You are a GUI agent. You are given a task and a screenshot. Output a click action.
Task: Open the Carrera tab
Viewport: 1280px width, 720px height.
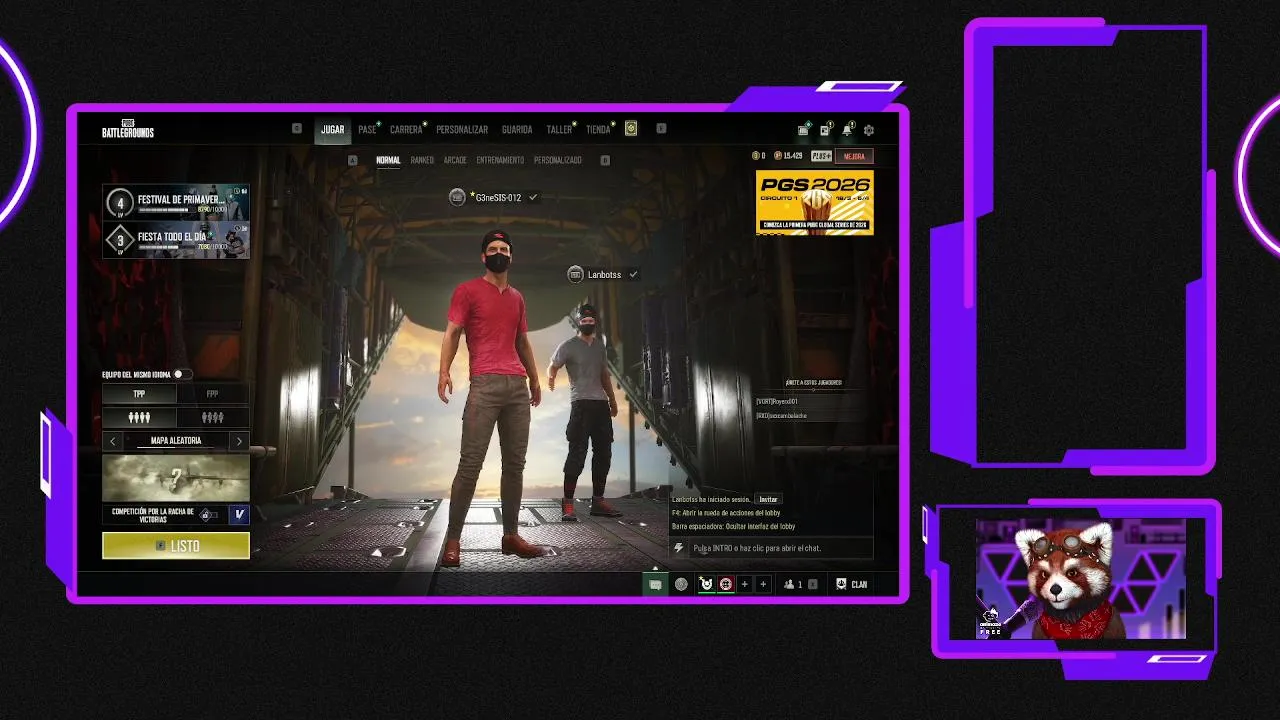406,130
